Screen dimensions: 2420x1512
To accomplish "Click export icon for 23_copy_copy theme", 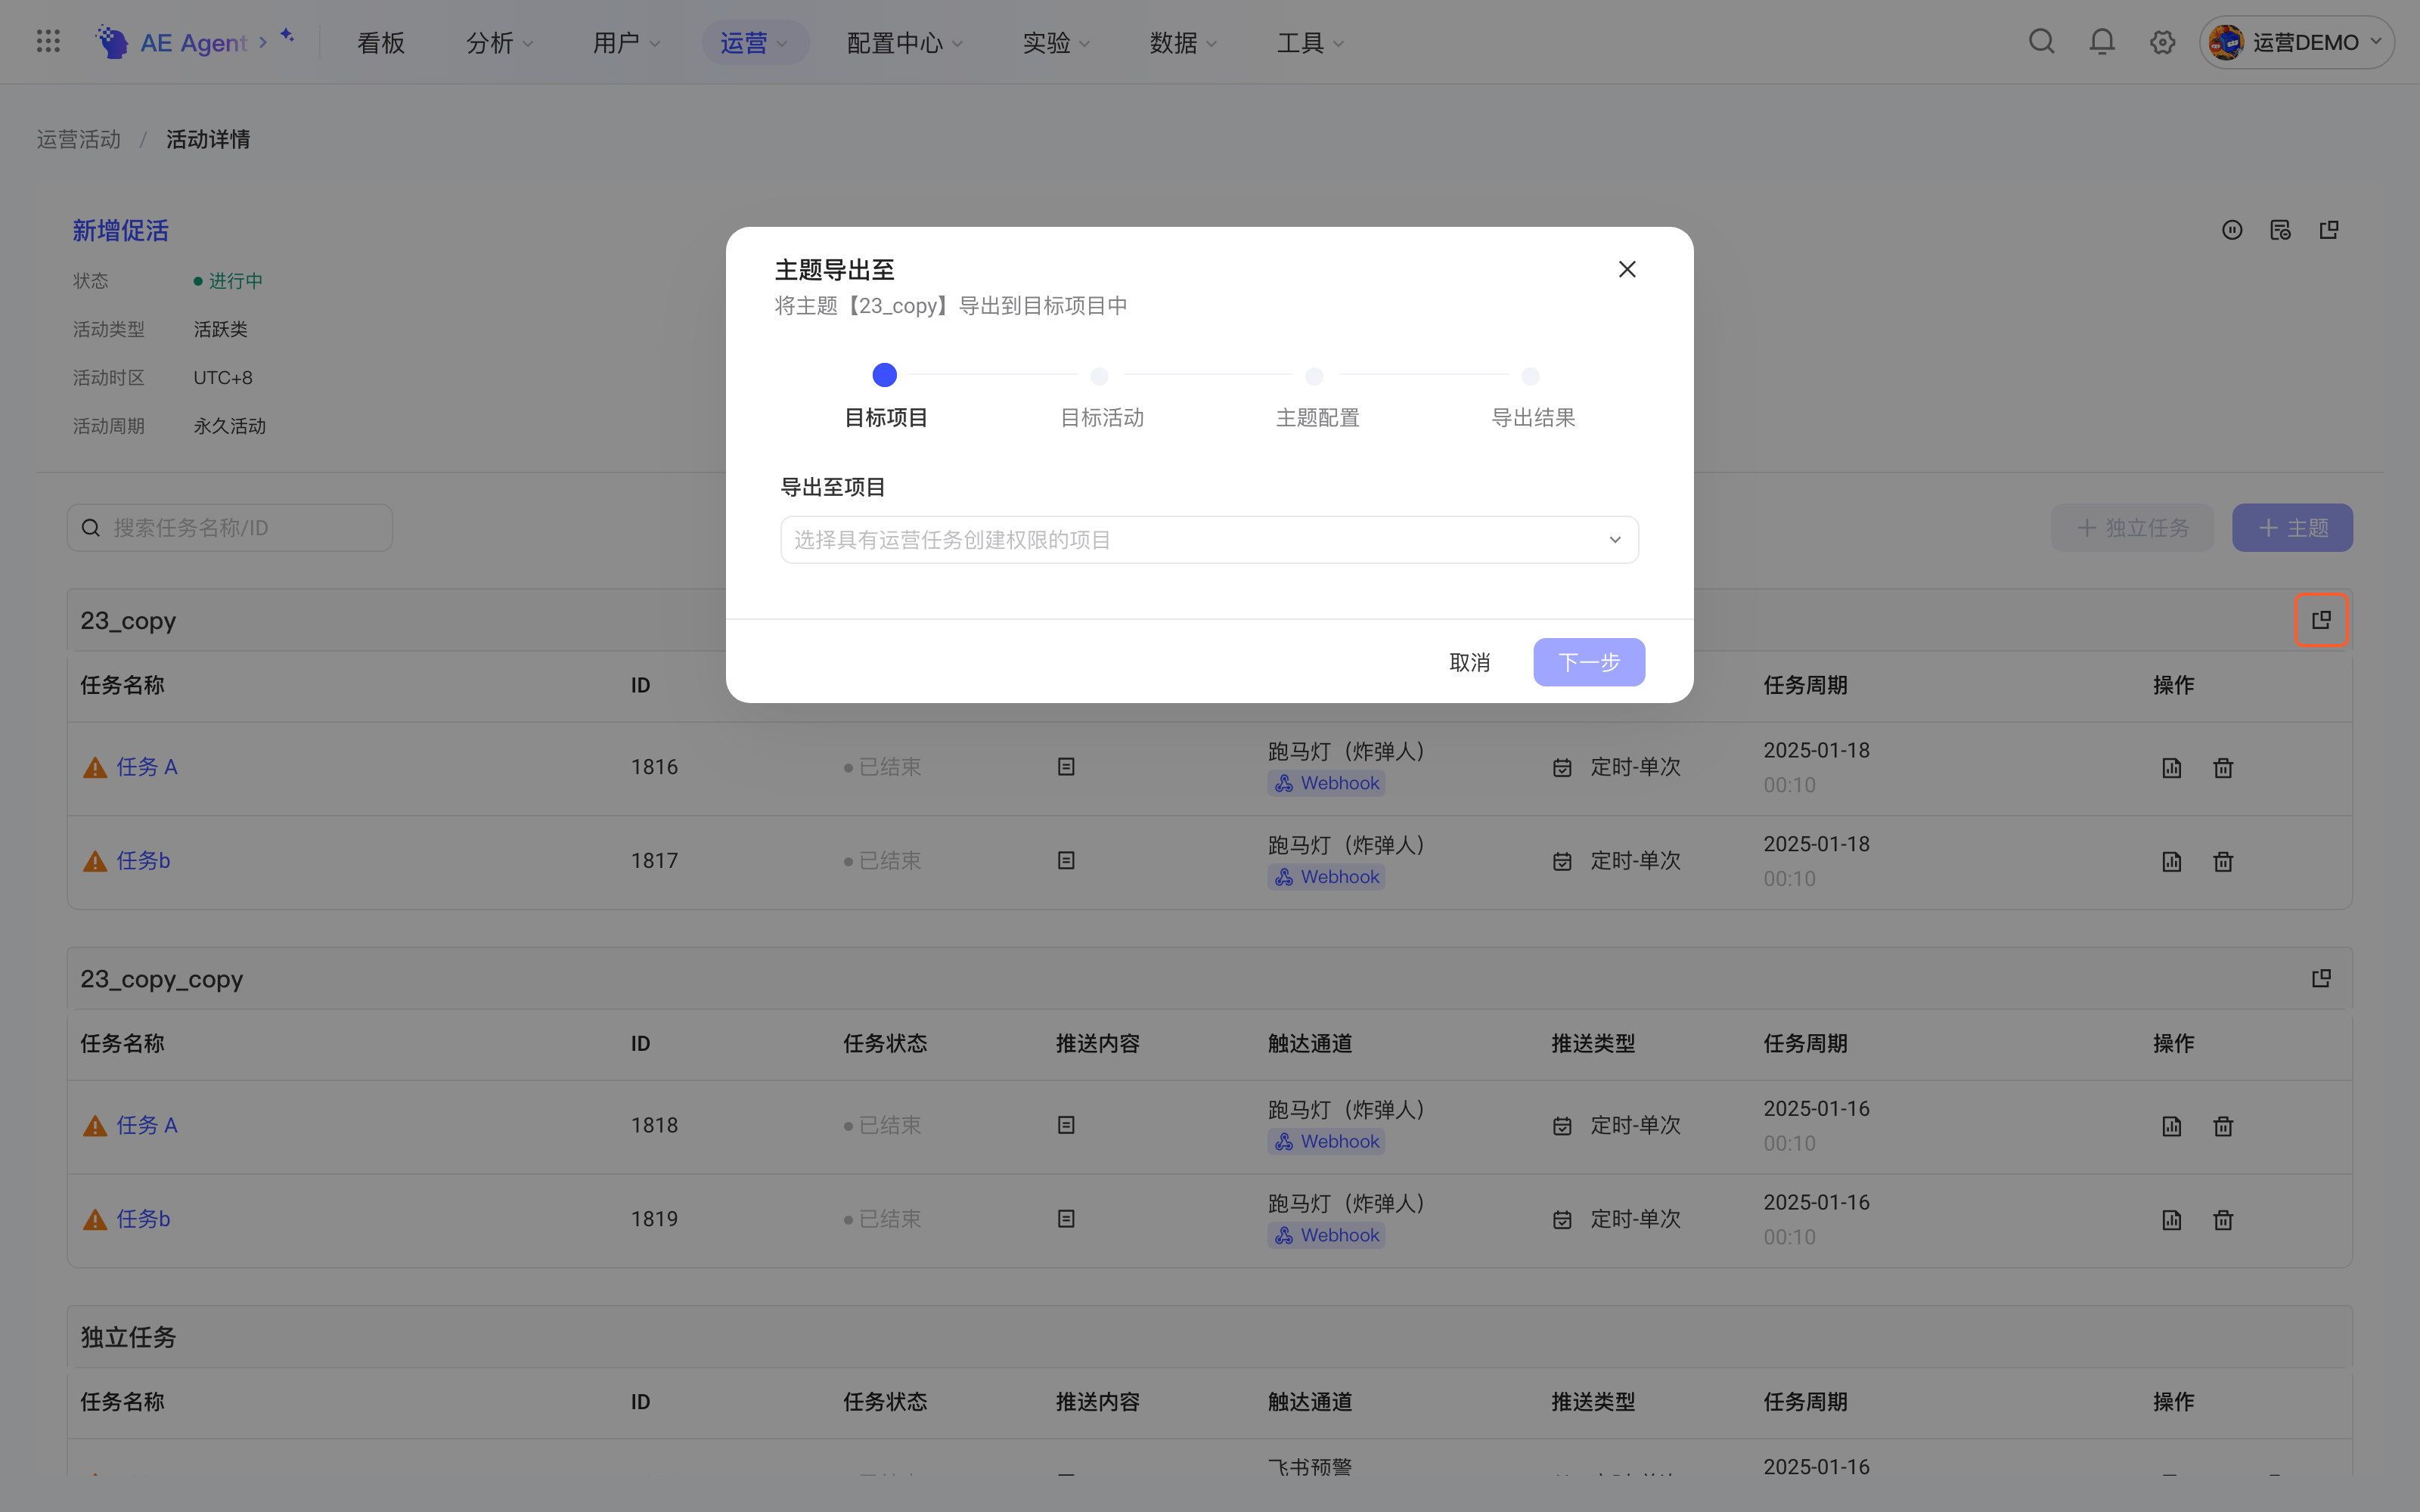I will pyautogui.click(x=2321, y=978).
